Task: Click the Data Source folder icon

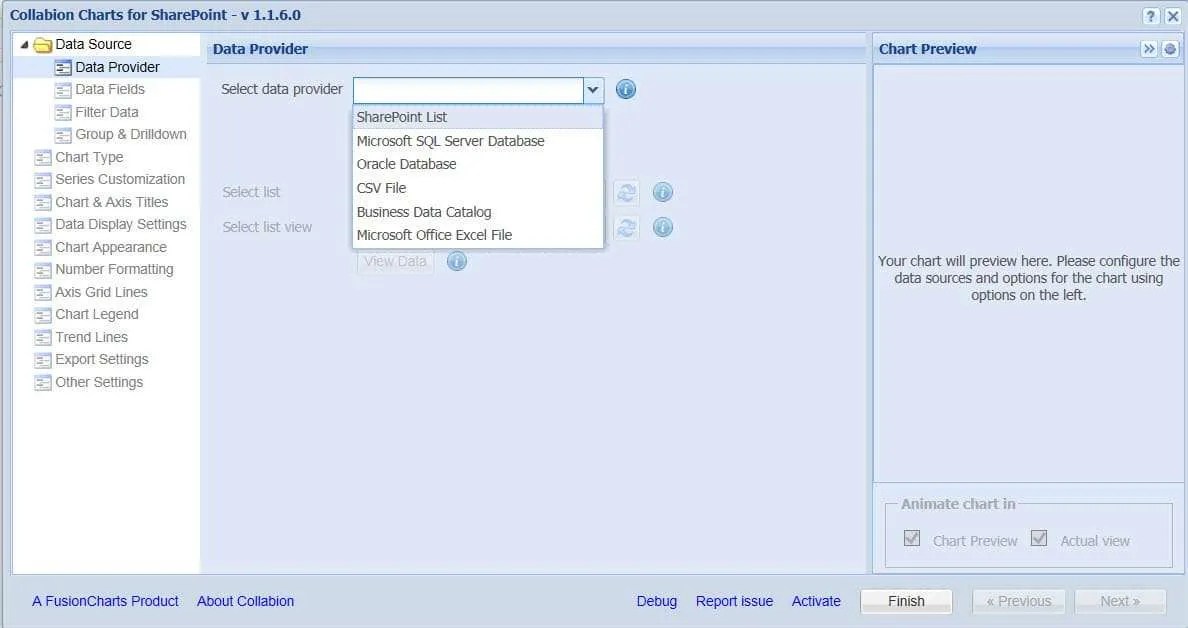Action: tap(43, 45)
